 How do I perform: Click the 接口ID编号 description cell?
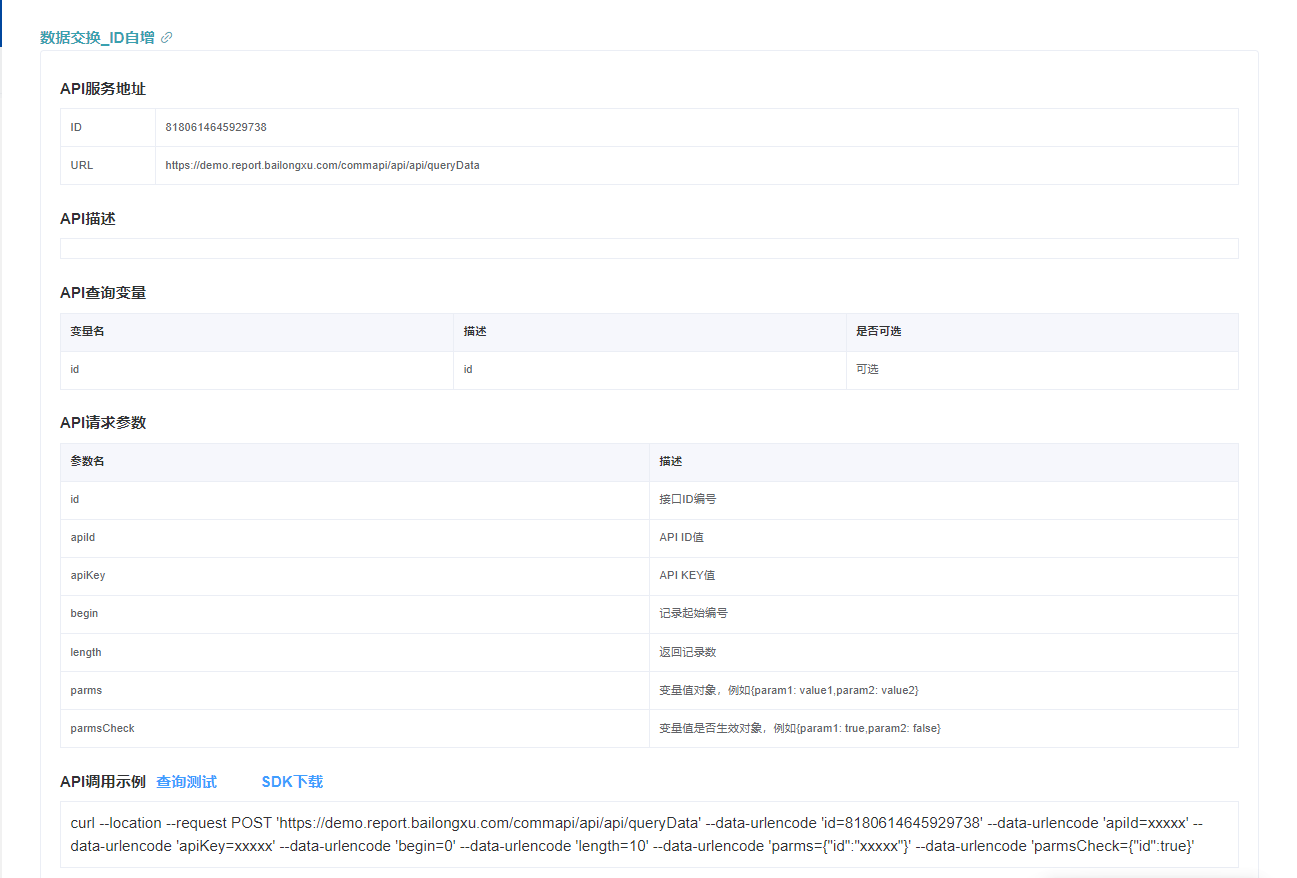[687, 500]
